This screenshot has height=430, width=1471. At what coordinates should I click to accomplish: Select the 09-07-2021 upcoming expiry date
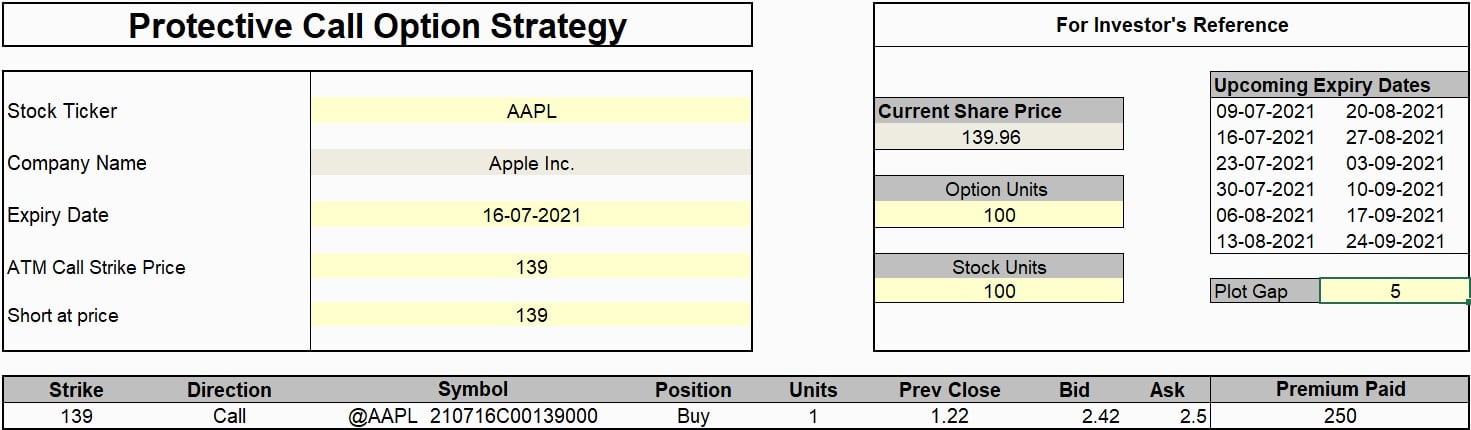1265,111
